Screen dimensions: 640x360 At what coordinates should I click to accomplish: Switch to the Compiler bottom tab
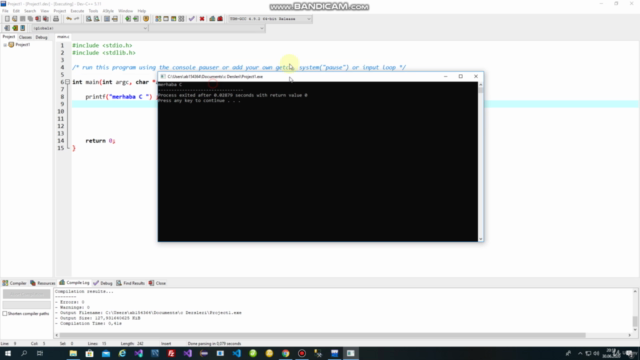[x=15, y=283]
